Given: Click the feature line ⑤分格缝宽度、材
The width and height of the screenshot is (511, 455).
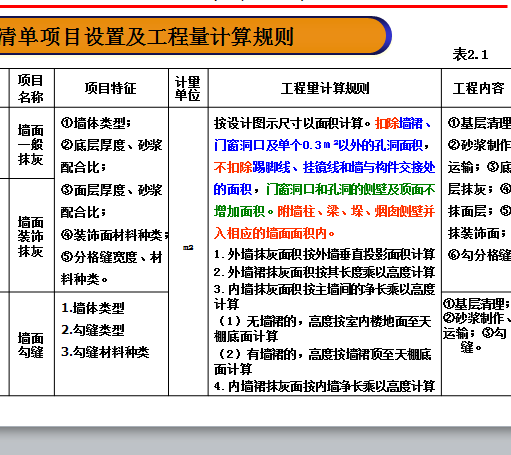Looking at the screenshot, I should (112, 257).
